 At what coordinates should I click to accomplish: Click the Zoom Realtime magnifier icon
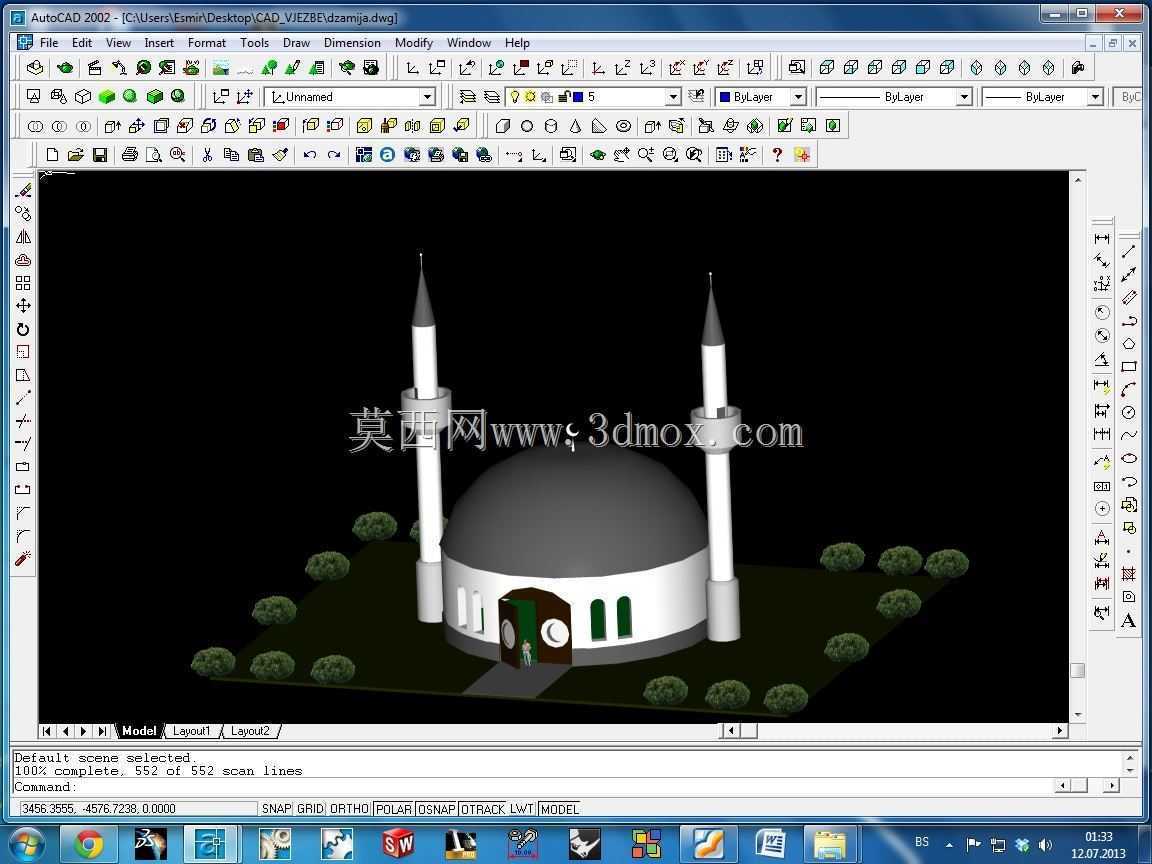tap(645, 155)
